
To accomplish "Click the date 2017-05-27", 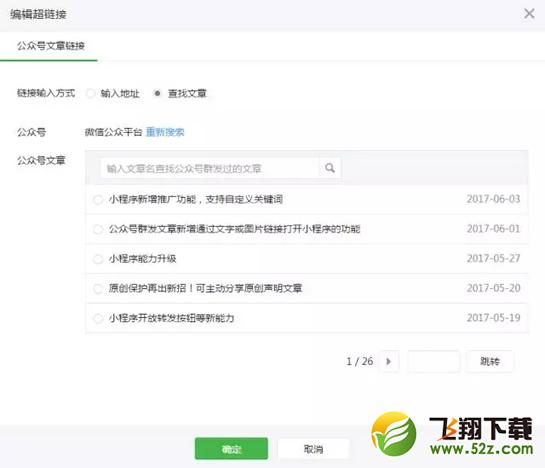I will click(493, 258).
